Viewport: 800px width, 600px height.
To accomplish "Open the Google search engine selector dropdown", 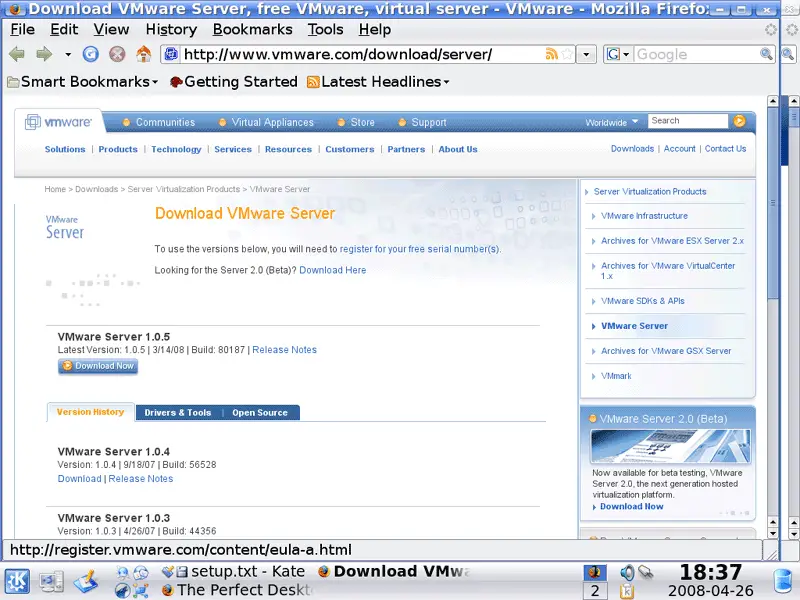I will [x=618, y=54].
